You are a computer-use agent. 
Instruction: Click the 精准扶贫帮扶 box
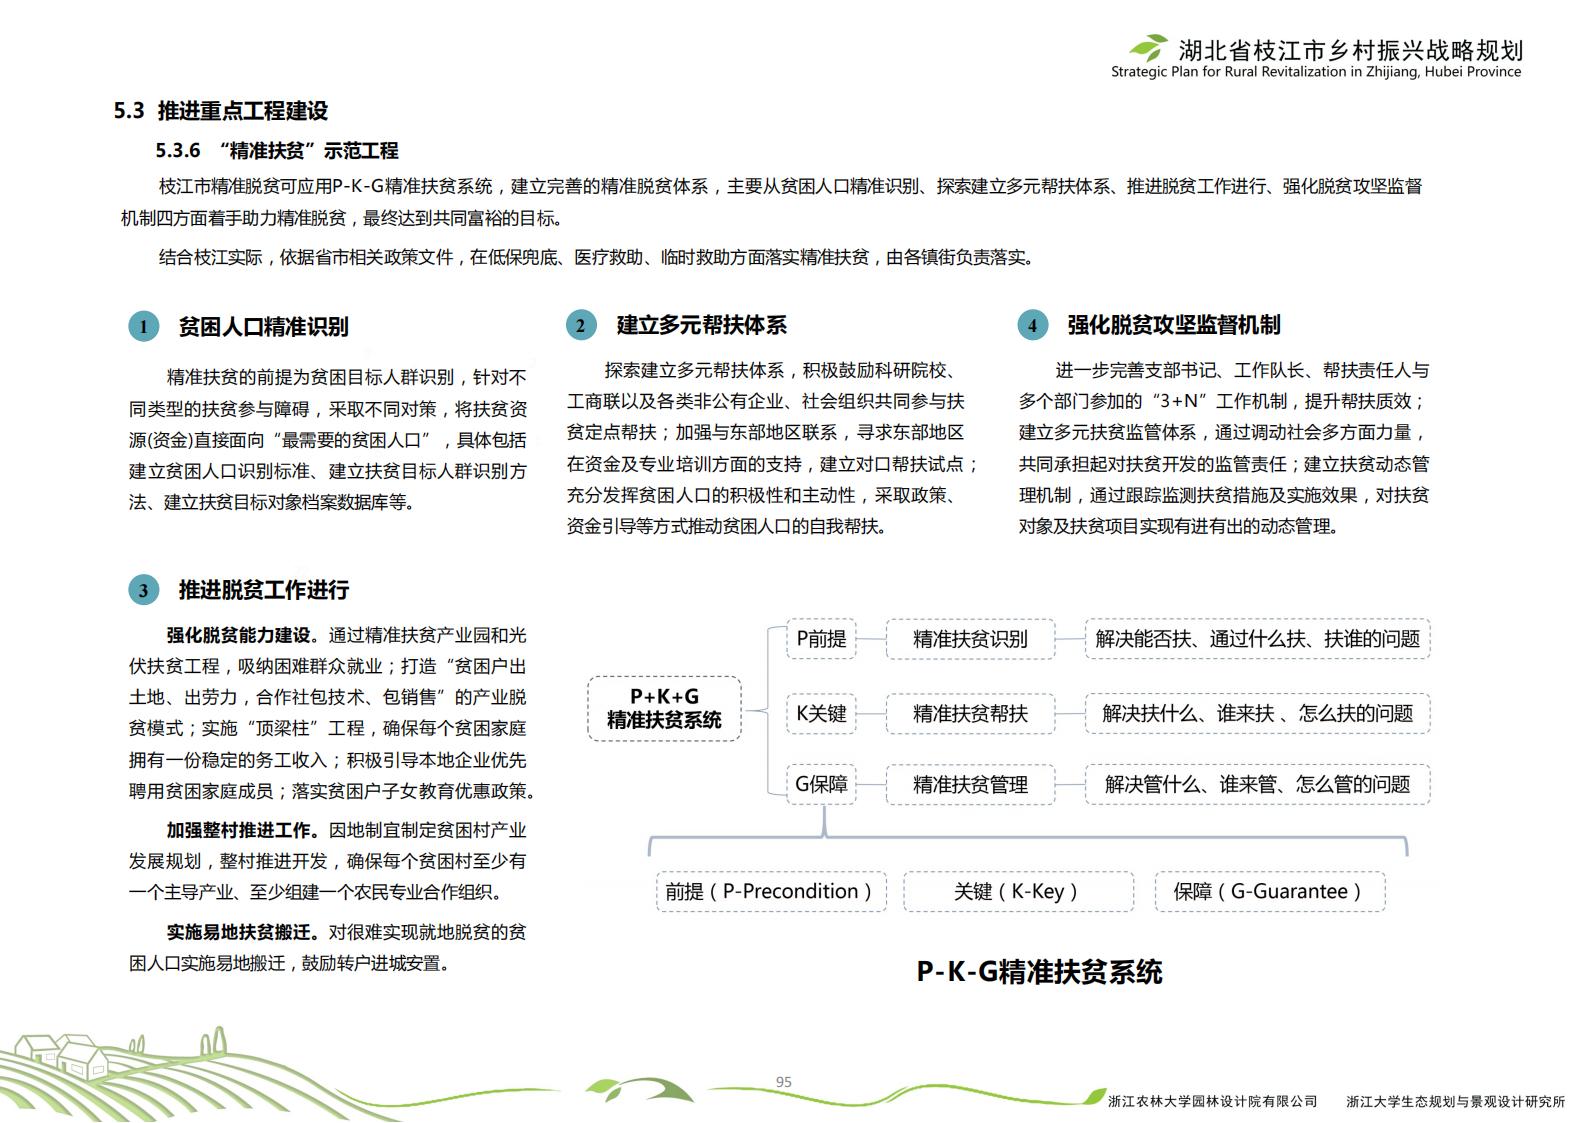[970, 713]
